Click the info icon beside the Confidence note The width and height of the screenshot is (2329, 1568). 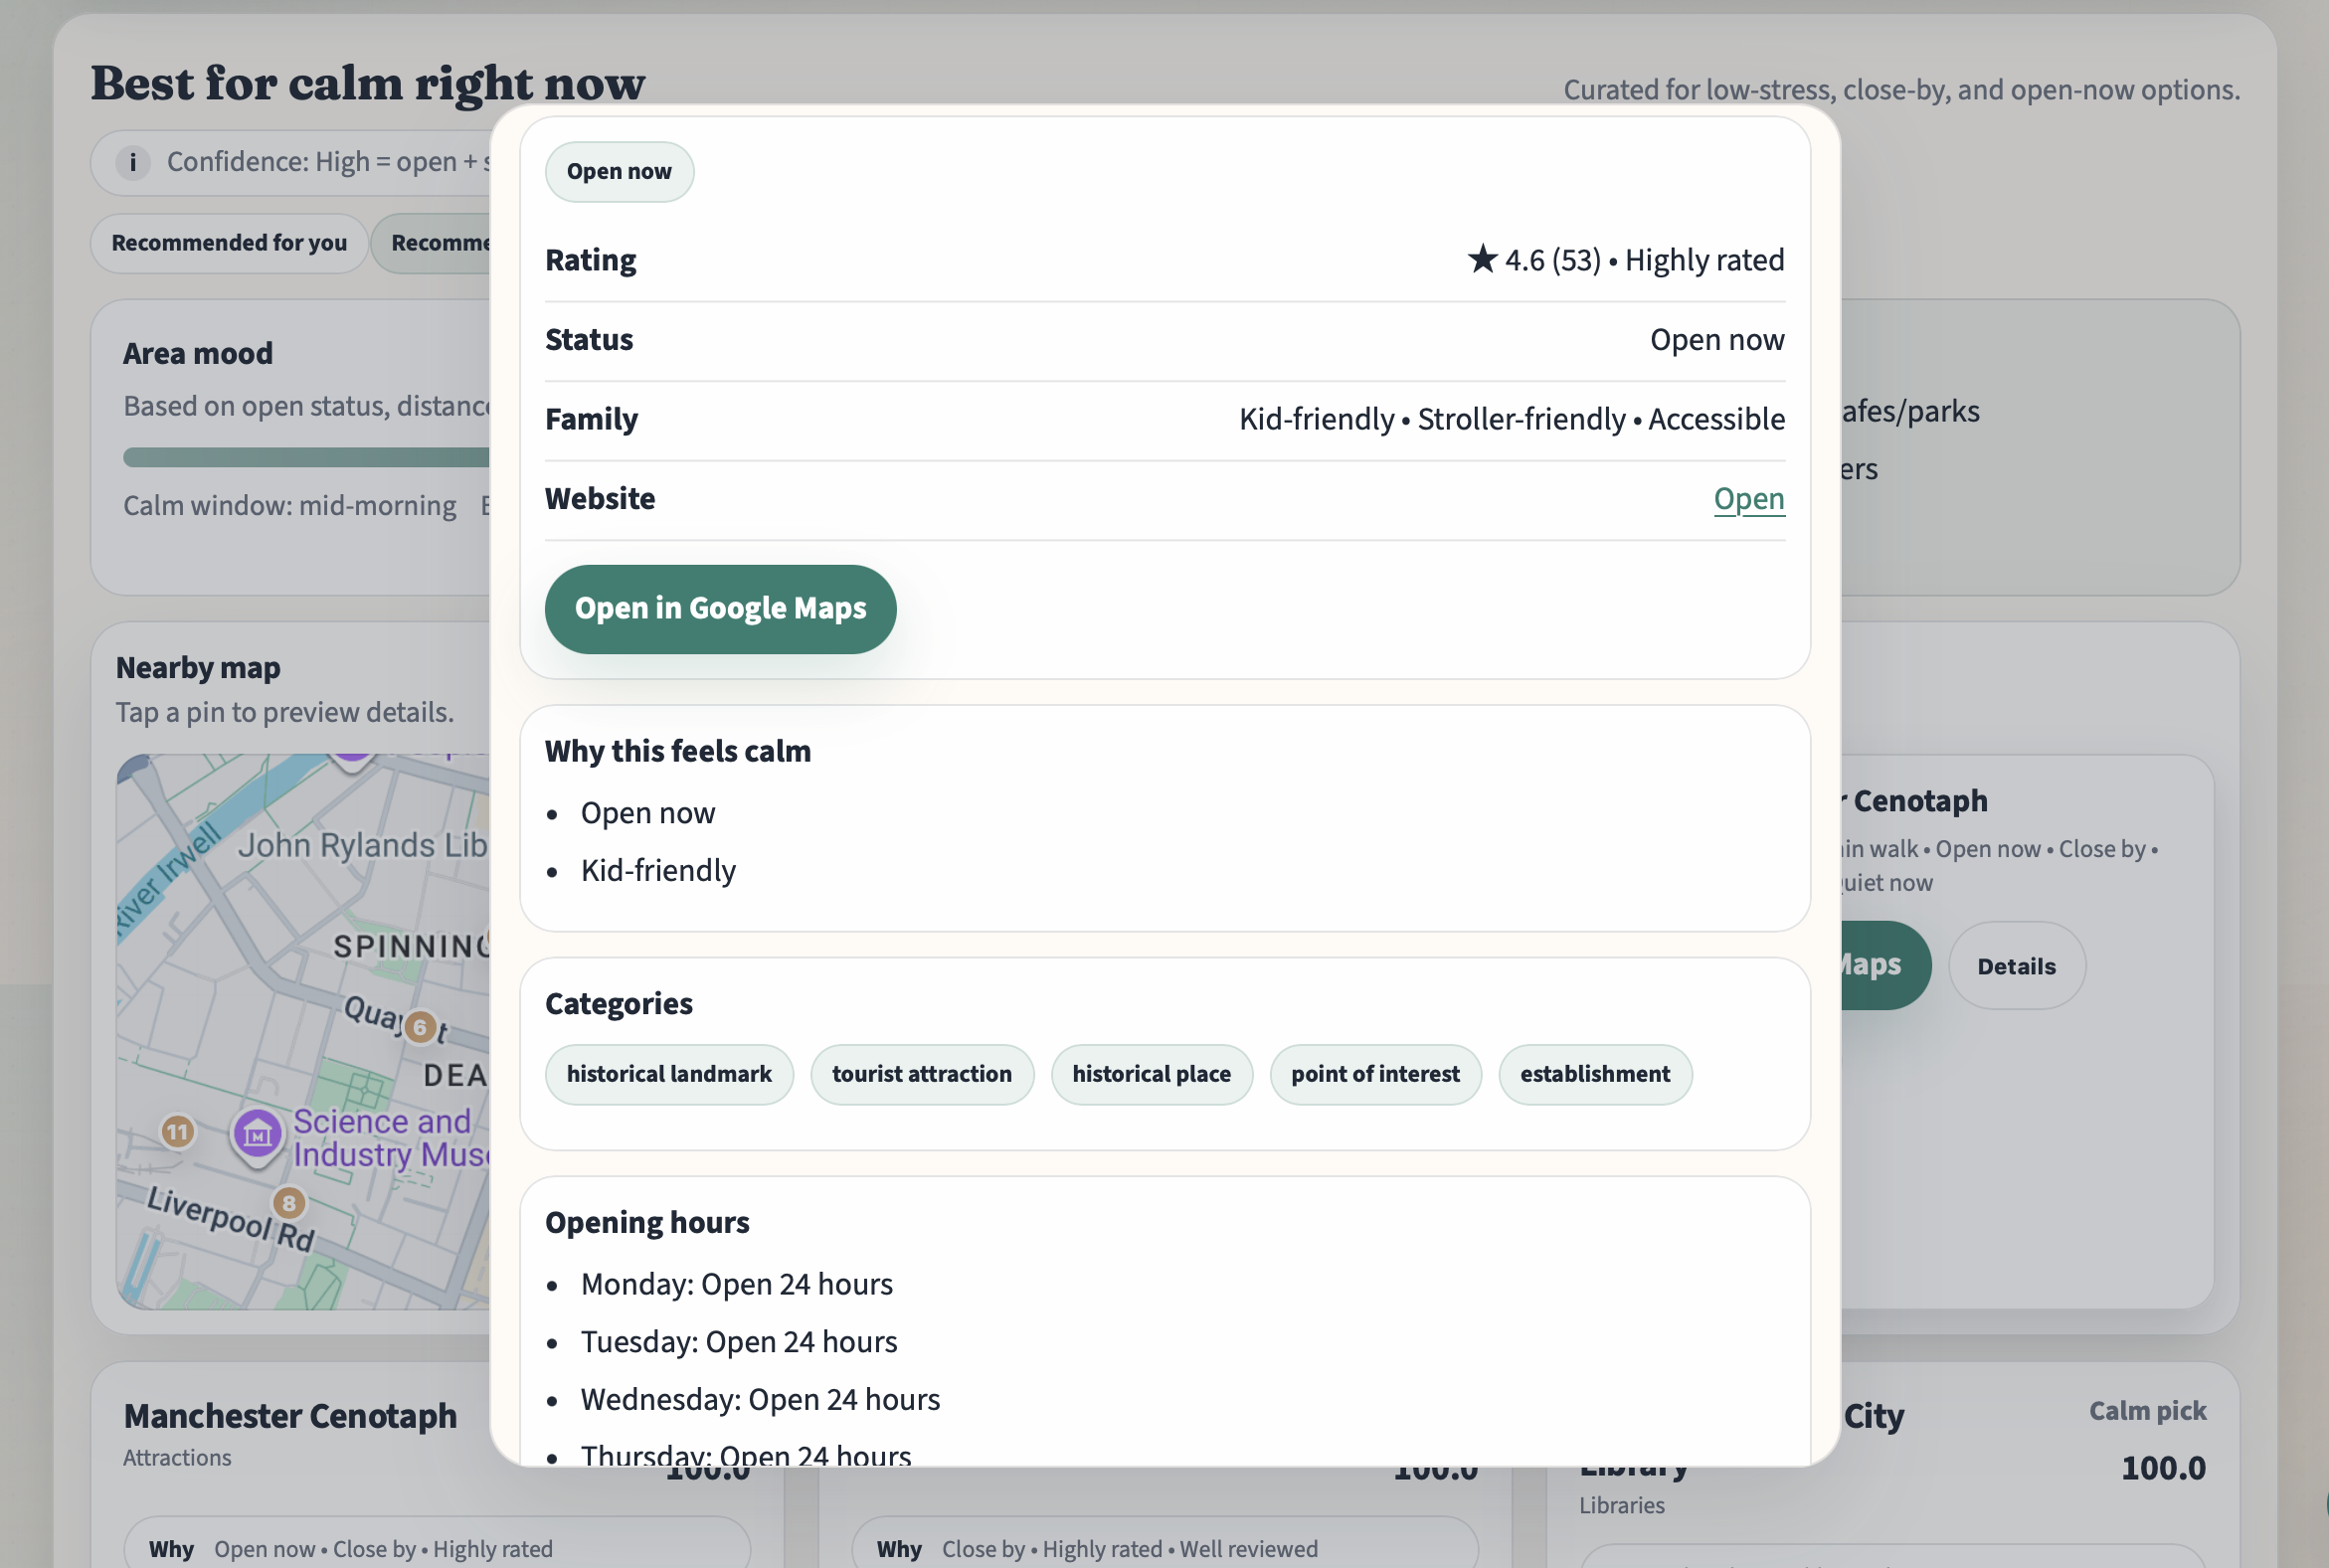[x=133, y=162]
